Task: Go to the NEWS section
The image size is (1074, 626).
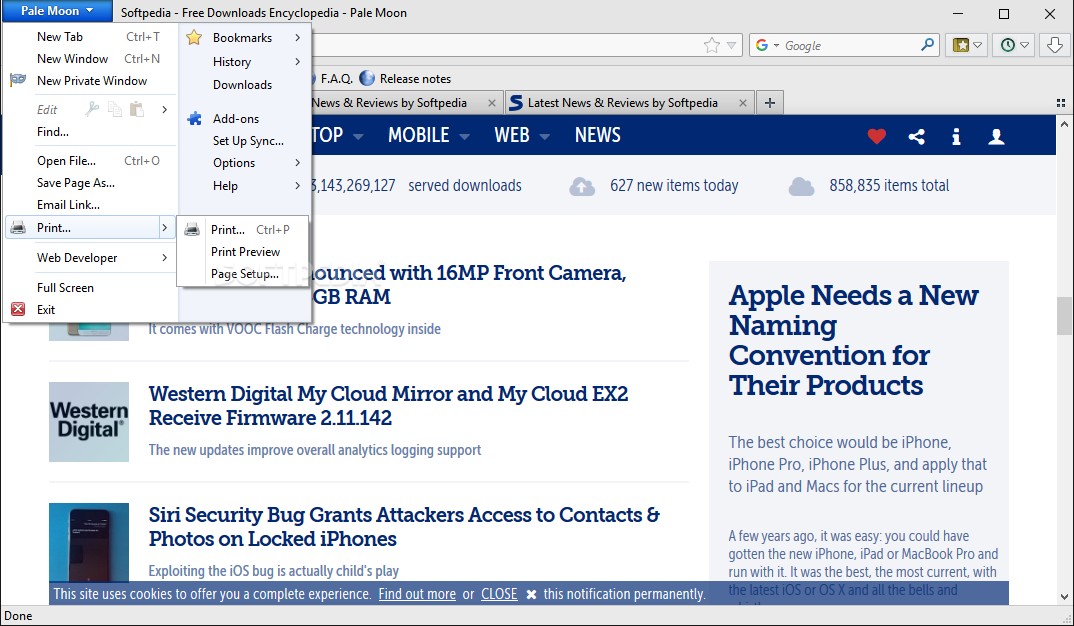Action: click(597, 135)
